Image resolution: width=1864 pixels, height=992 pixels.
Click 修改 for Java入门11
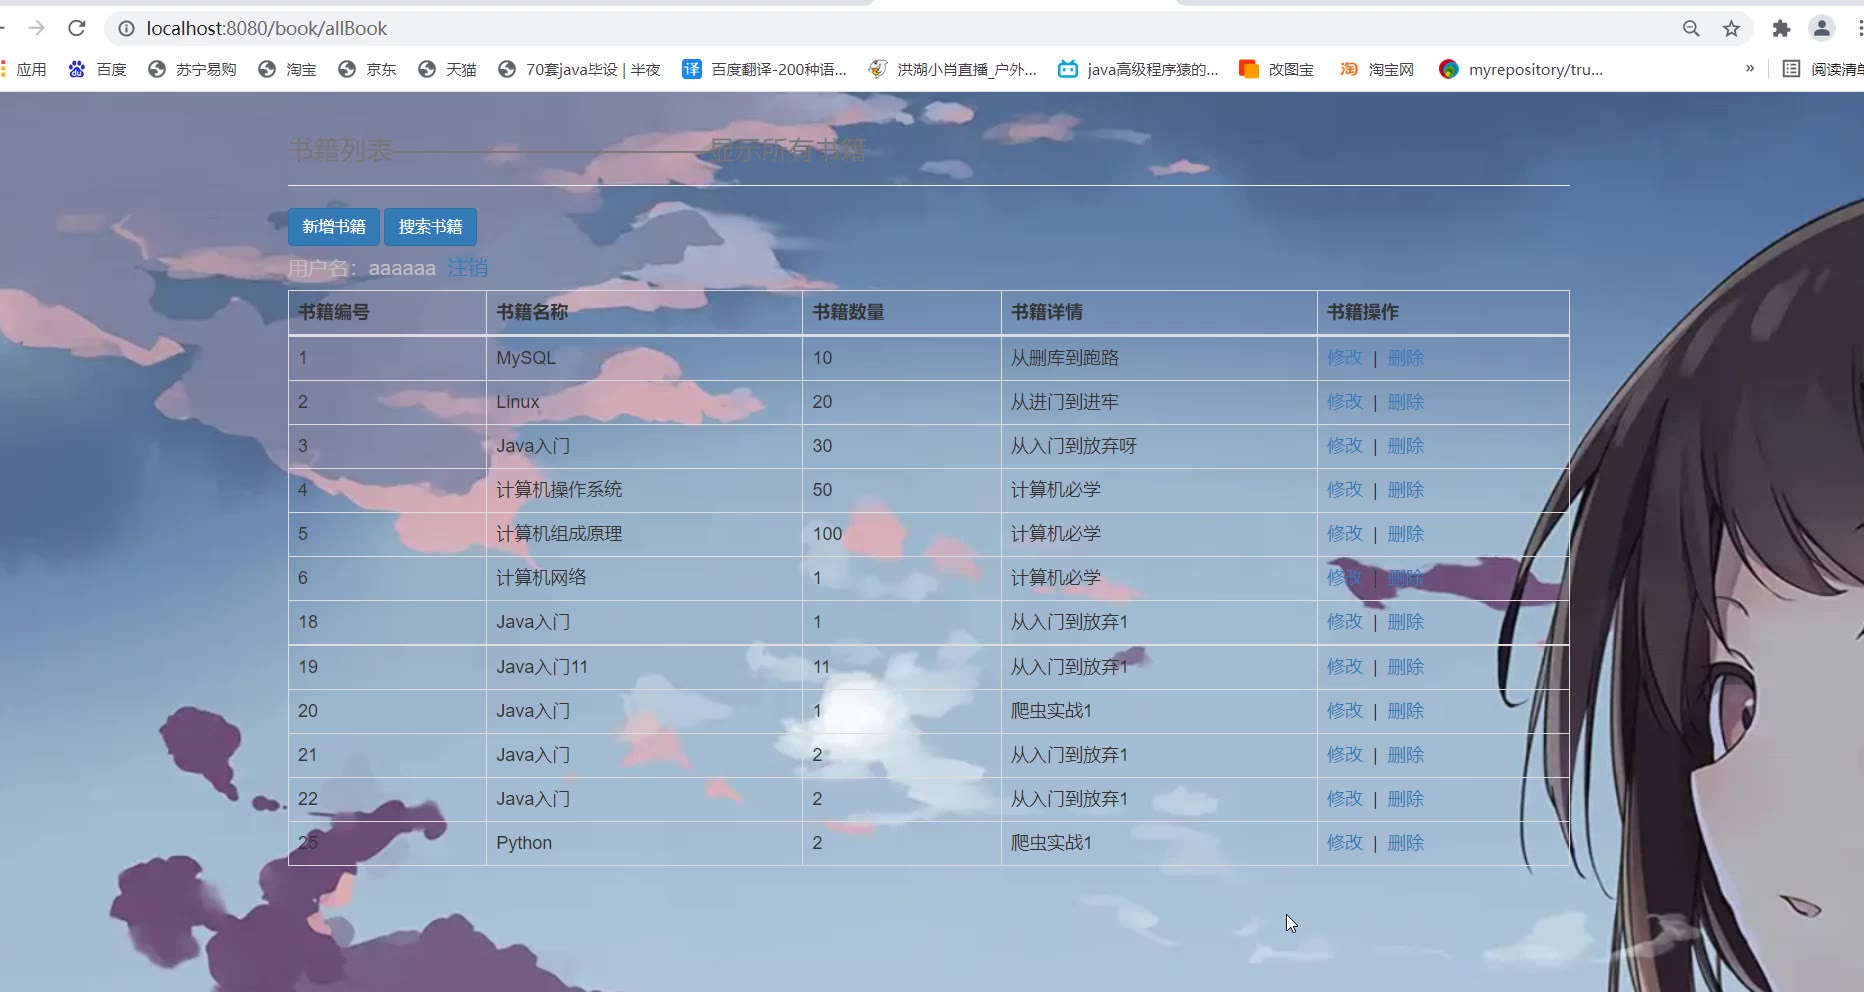[1345, 667]
